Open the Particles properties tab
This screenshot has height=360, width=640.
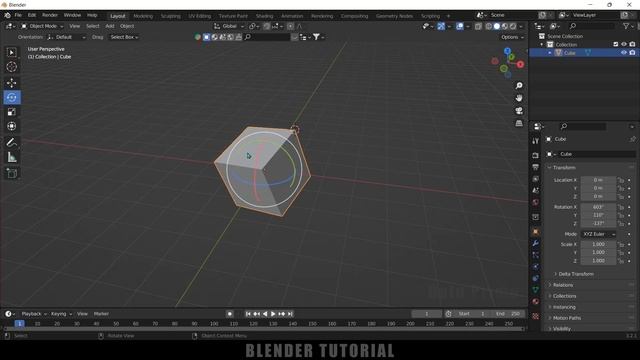(x=536, y=255)
